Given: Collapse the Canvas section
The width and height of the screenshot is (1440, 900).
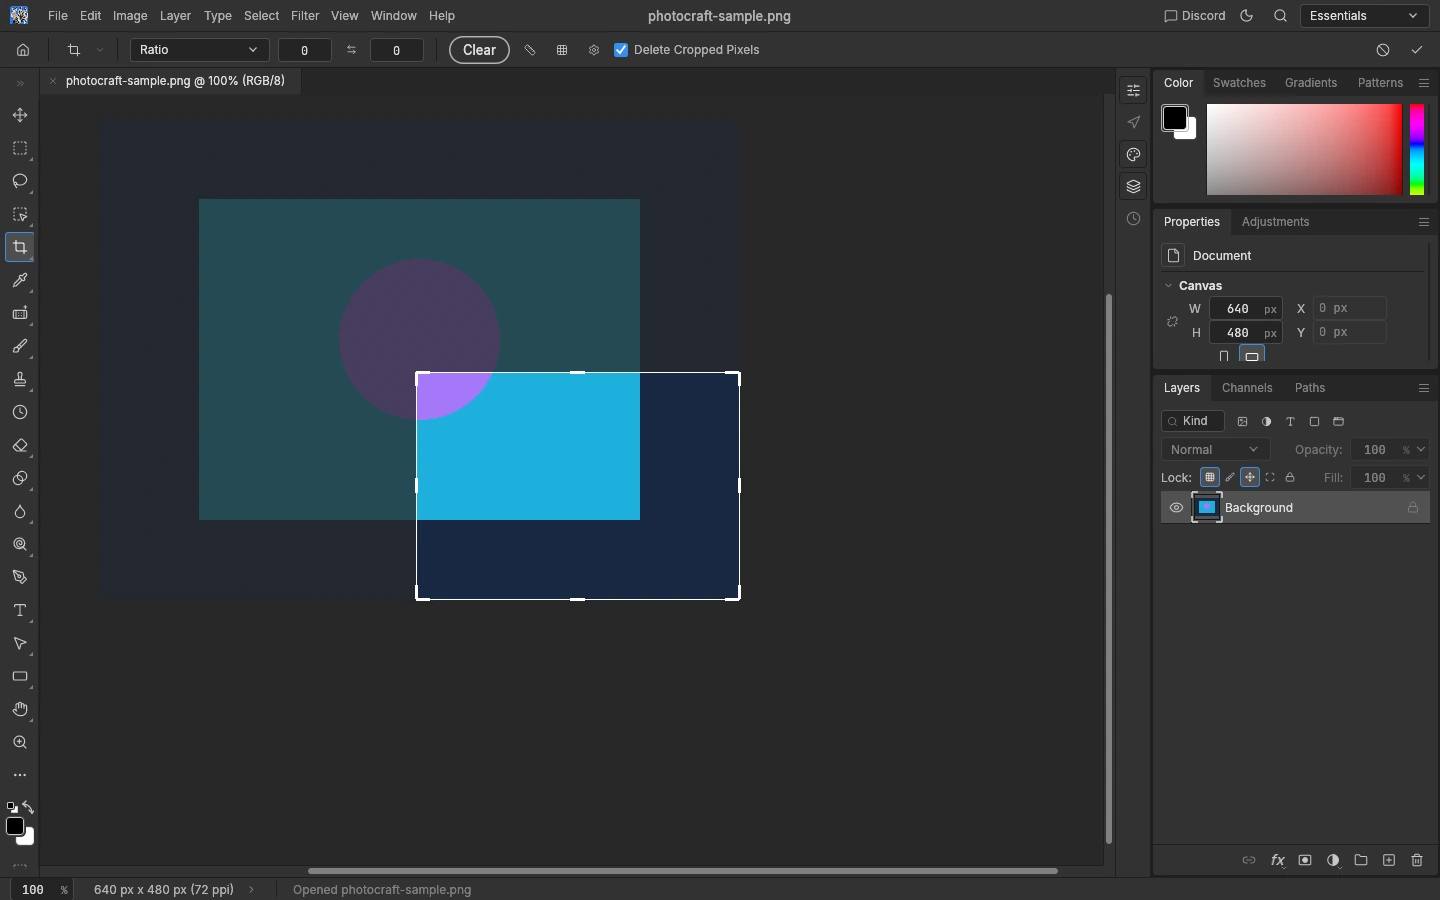Looking at the screenshot, I should [x=1168, y=286].
